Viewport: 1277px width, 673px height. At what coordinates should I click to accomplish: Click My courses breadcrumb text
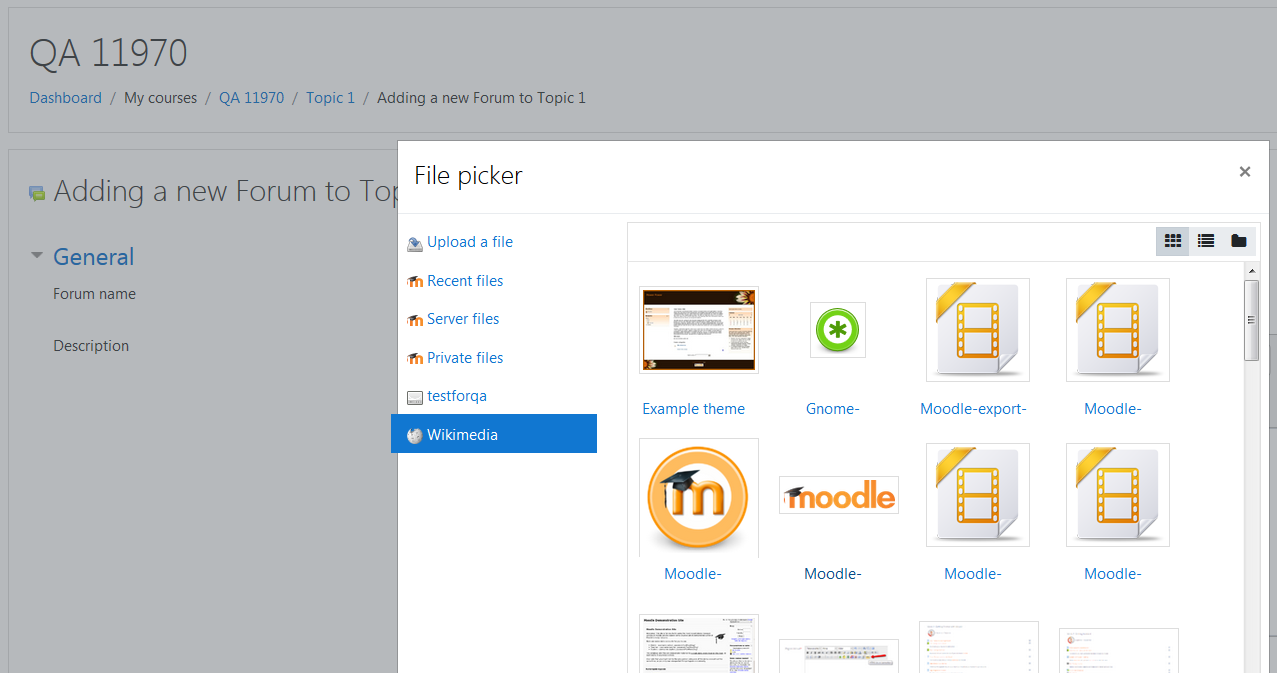[x=161, y=98]
